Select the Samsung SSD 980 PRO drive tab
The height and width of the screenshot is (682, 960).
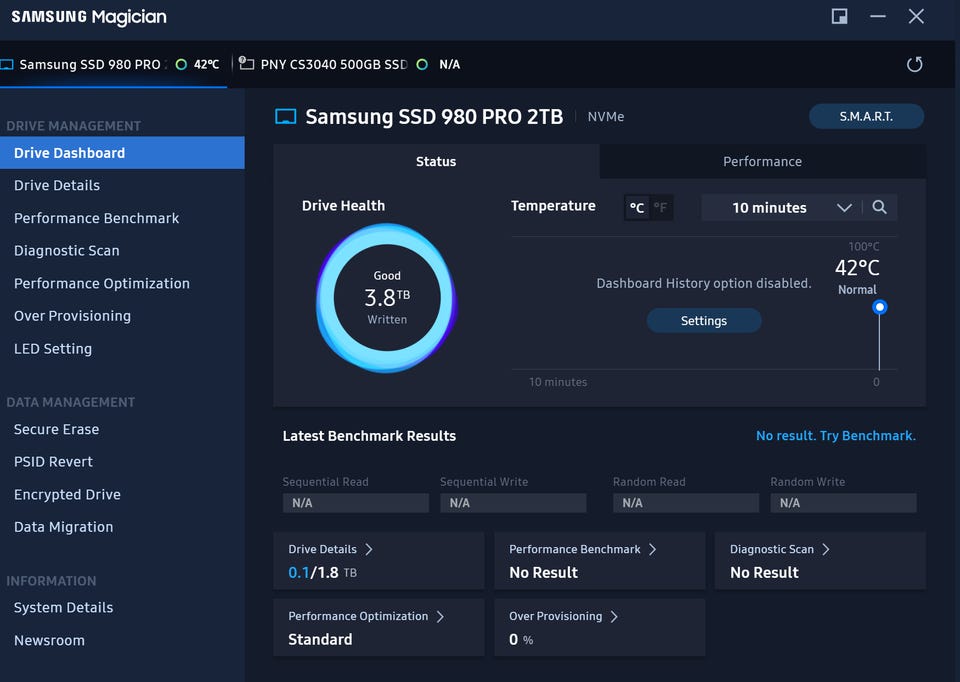(113, 64)
